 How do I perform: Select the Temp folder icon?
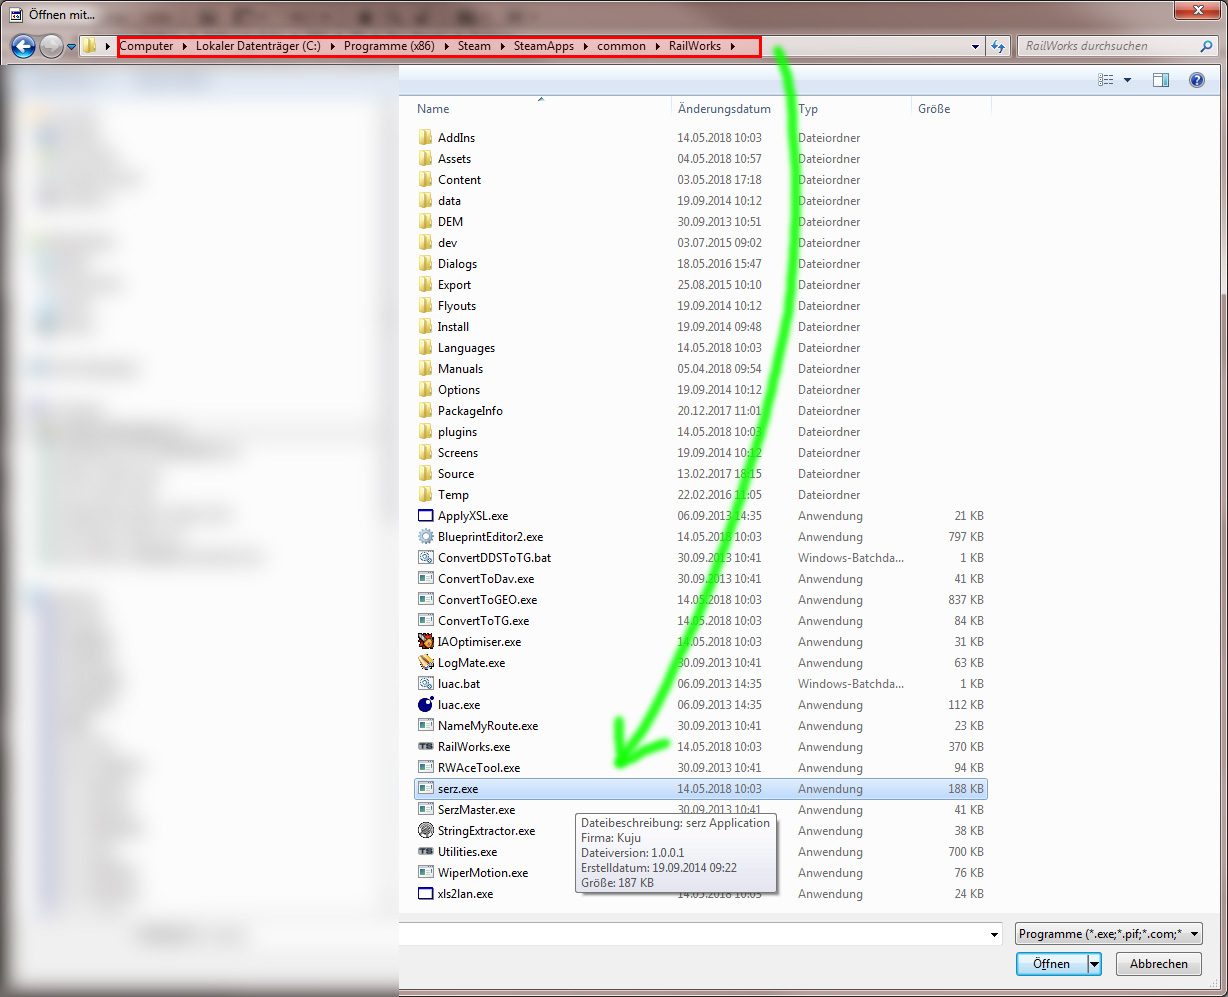tap(425, 495)
